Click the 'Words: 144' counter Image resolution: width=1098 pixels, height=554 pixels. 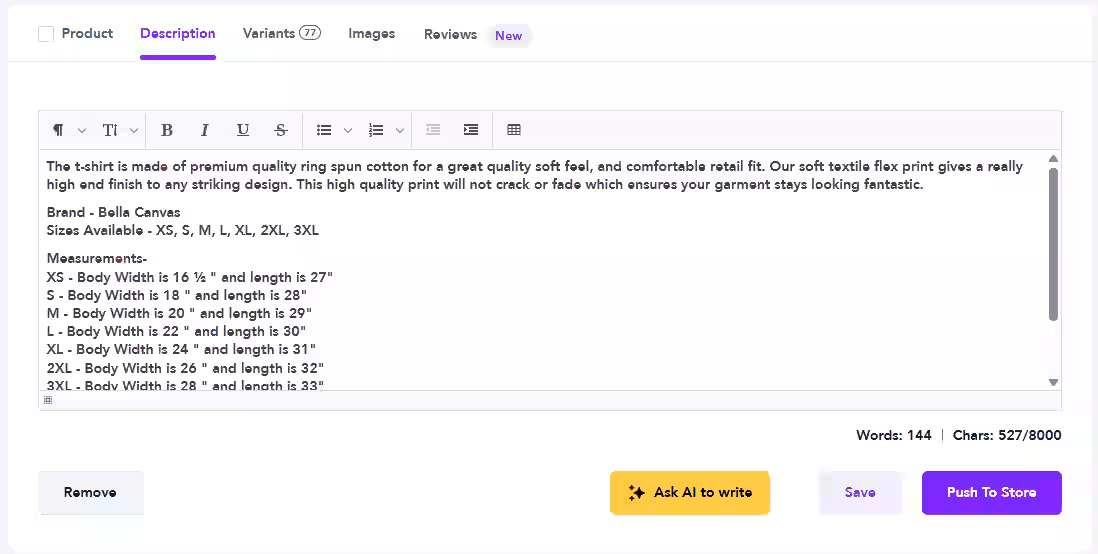[894, 435]
